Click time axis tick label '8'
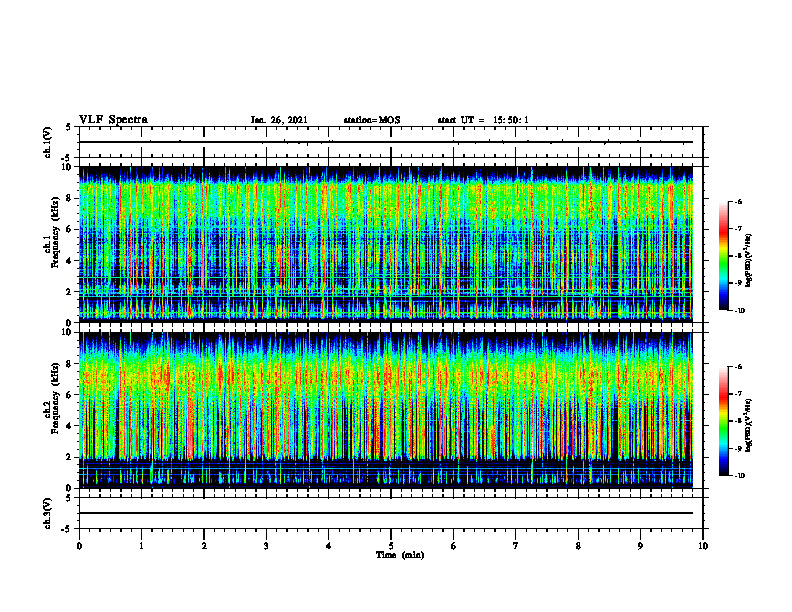 tap(578, 546)
